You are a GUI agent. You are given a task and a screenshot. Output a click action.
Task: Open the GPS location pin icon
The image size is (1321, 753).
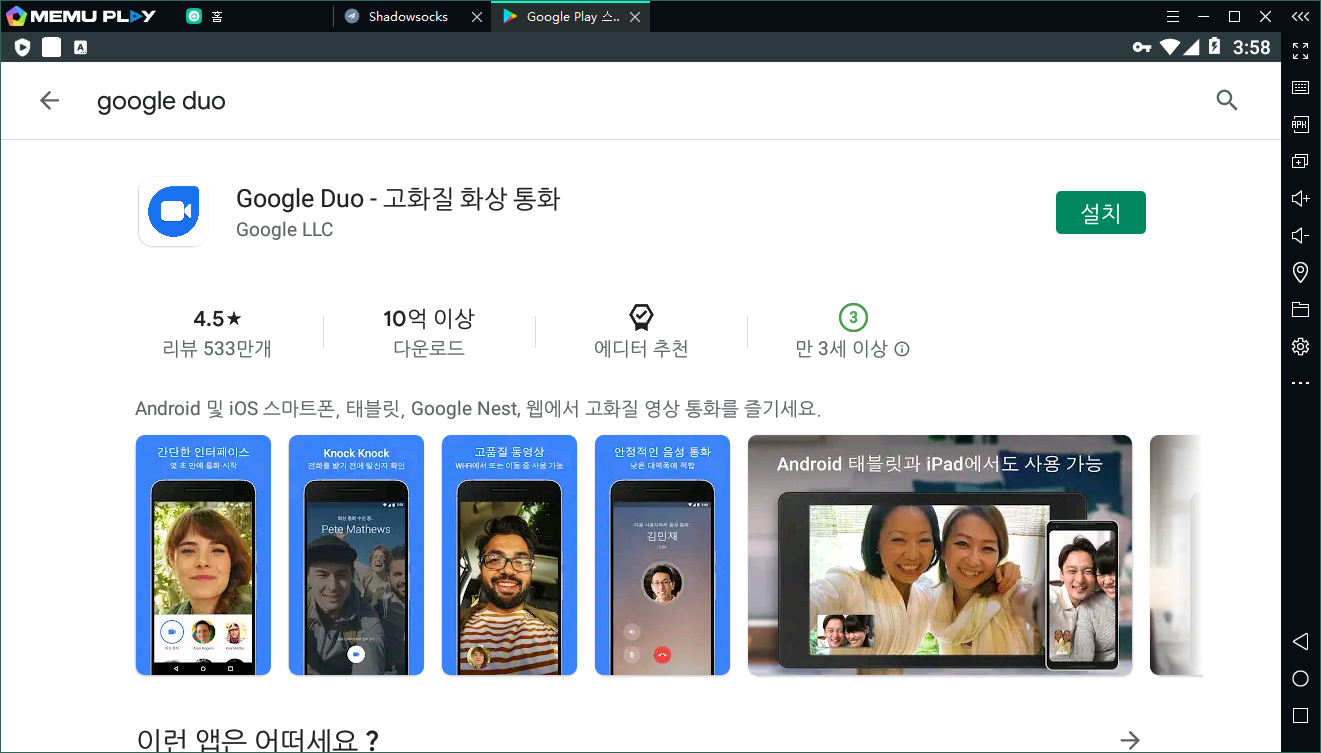(x=1300, y=272)
